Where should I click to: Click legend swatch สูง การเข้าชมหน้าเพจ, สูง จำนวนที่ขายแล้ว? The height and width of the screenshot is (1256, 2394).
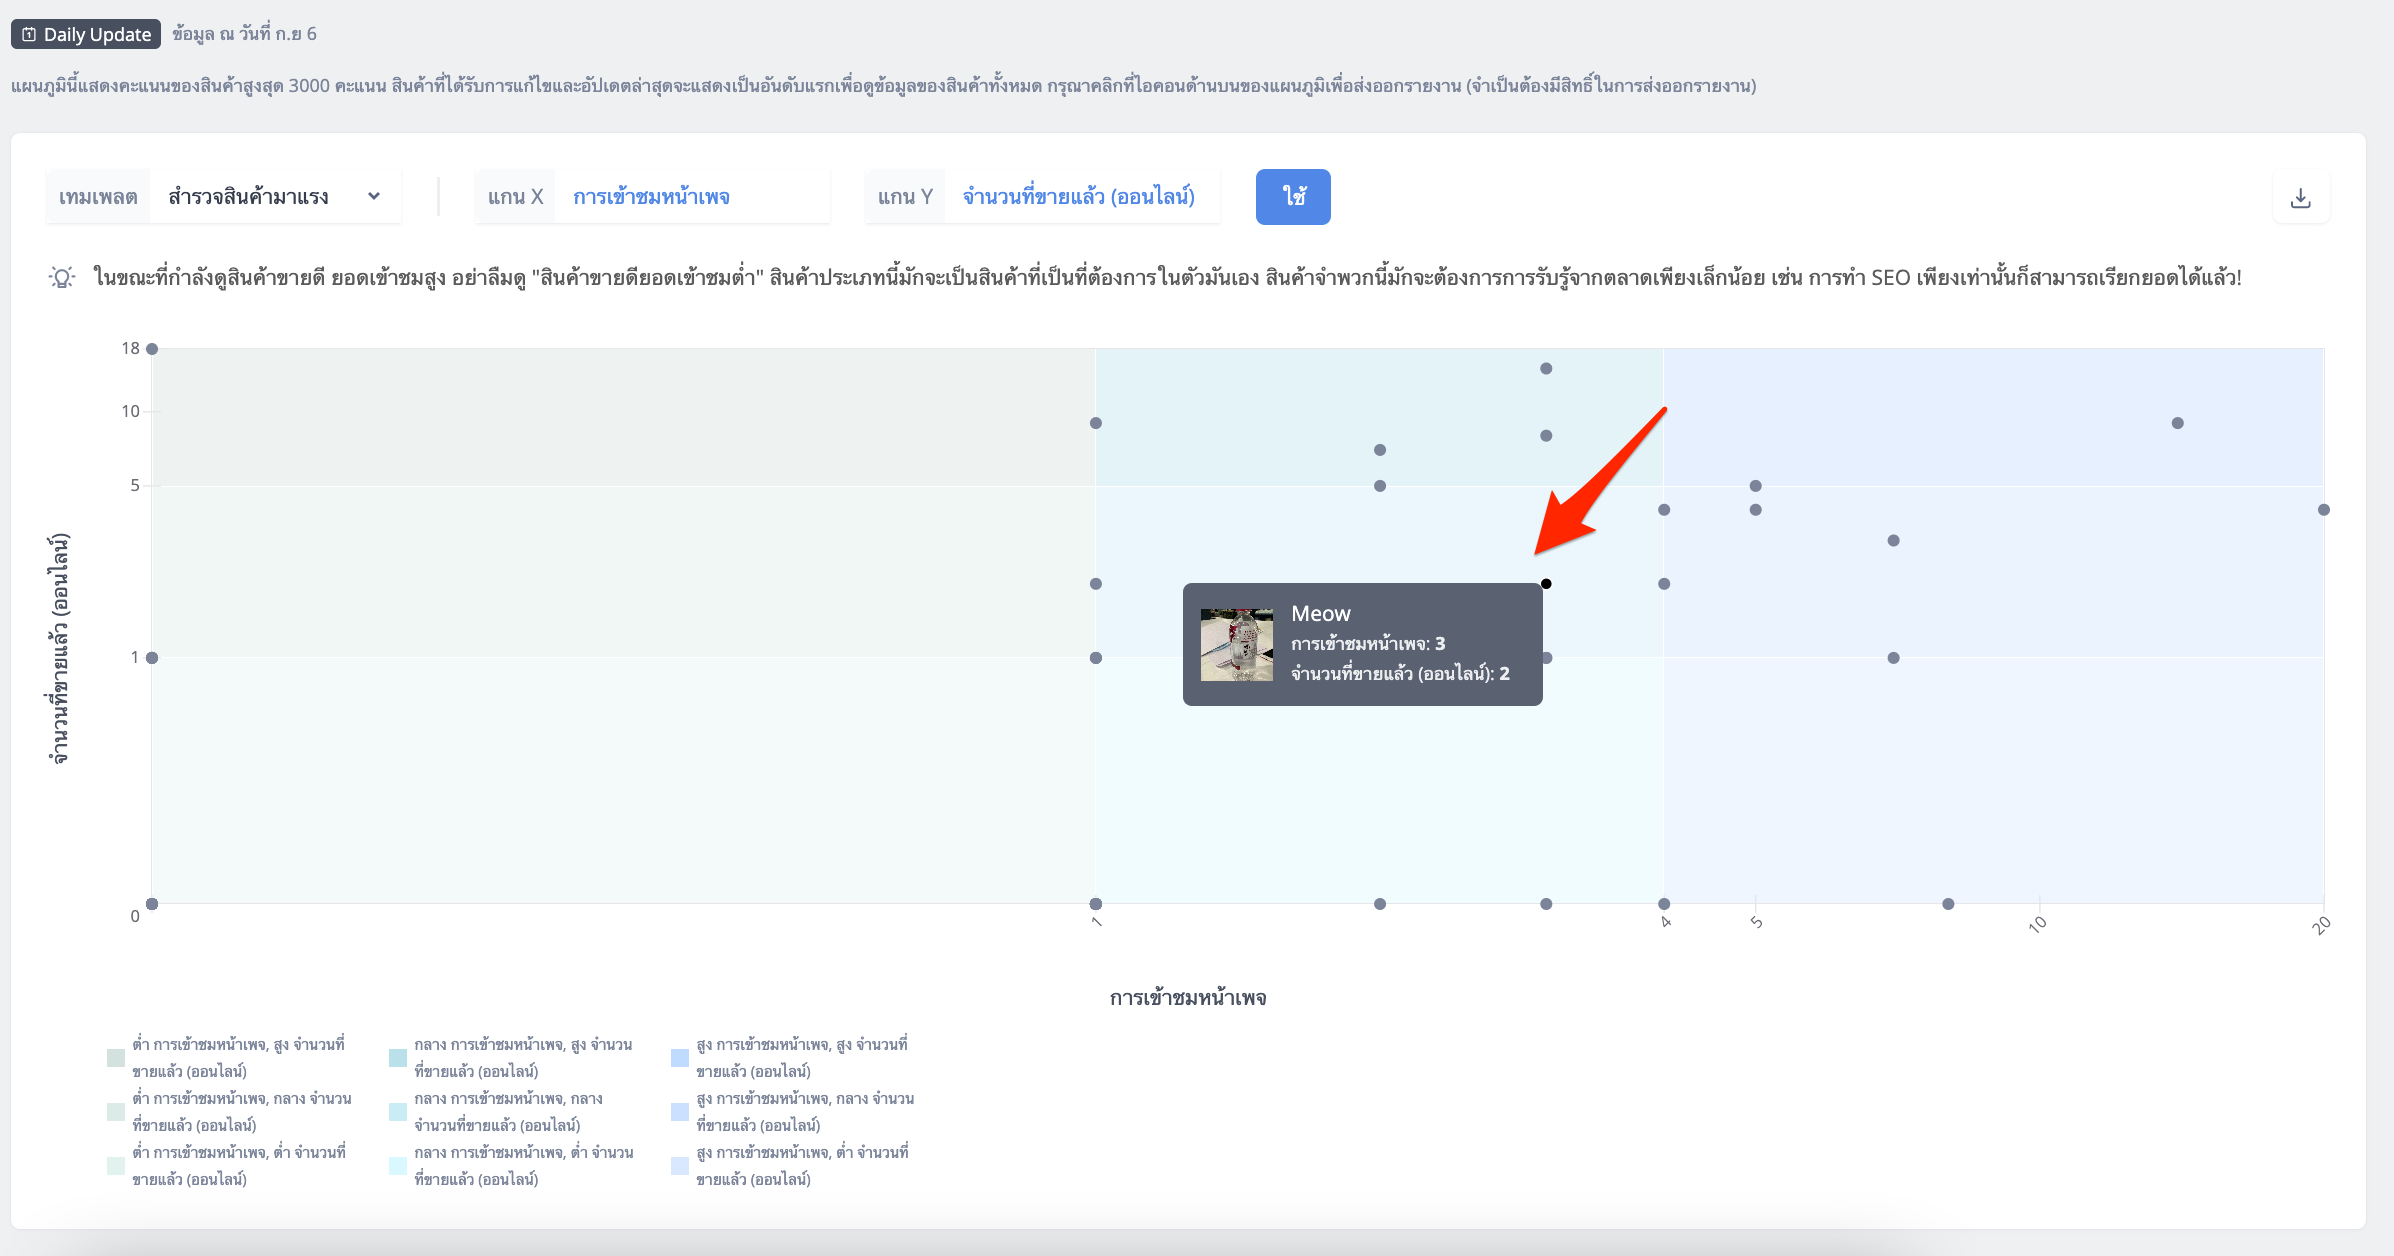click(x=680, y=1058)
